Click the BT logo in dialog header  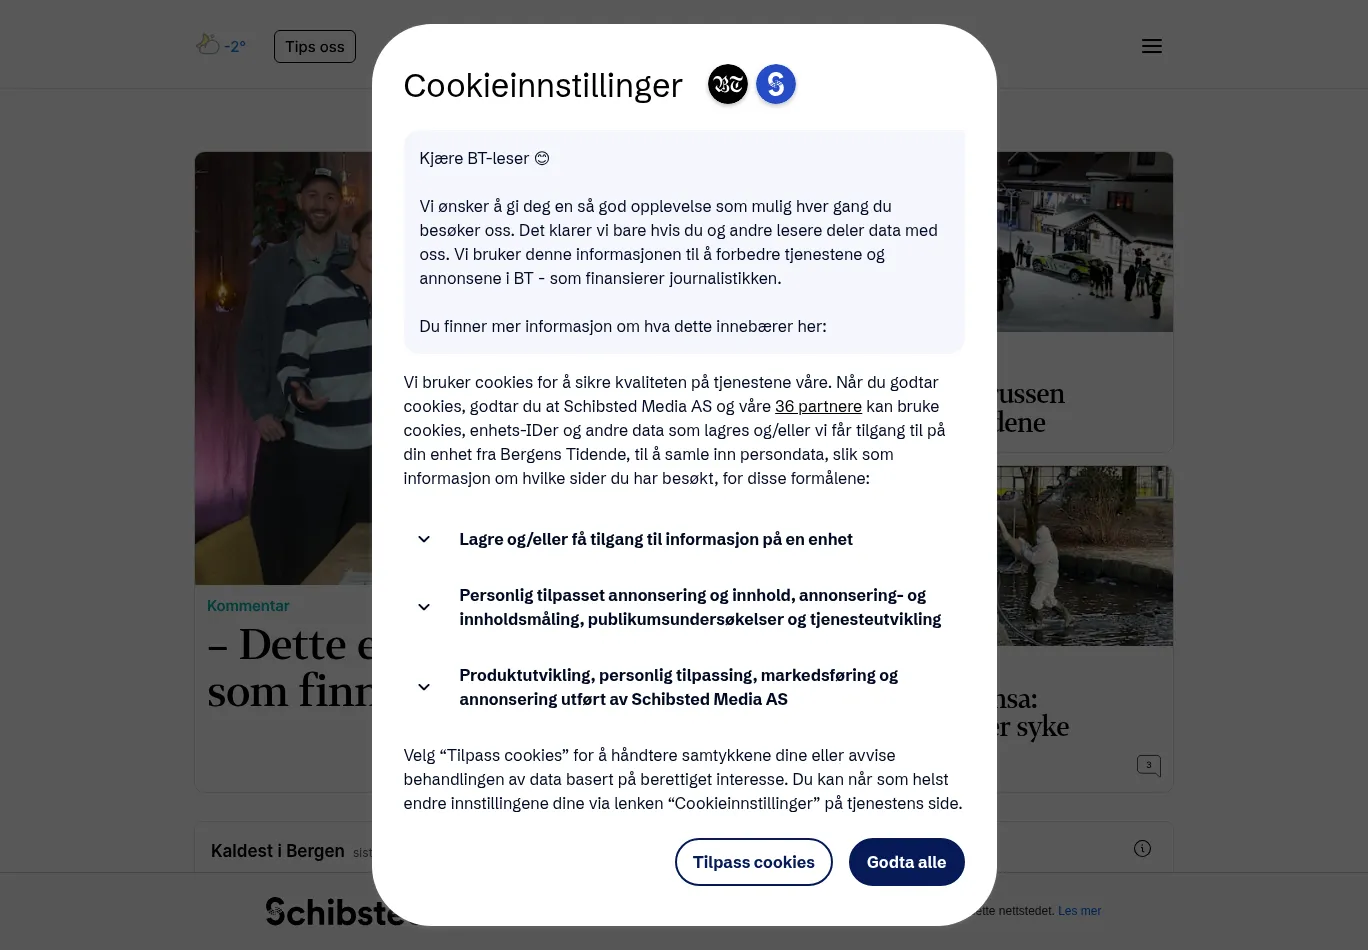point(728,84)
